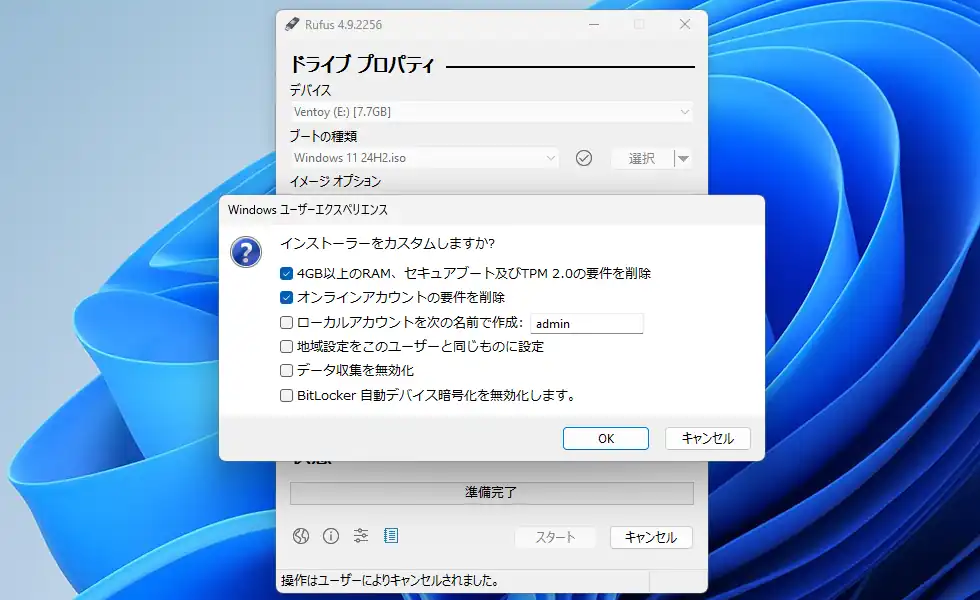
Task: Click the ブートの種類 label
Action: [323, 136]
